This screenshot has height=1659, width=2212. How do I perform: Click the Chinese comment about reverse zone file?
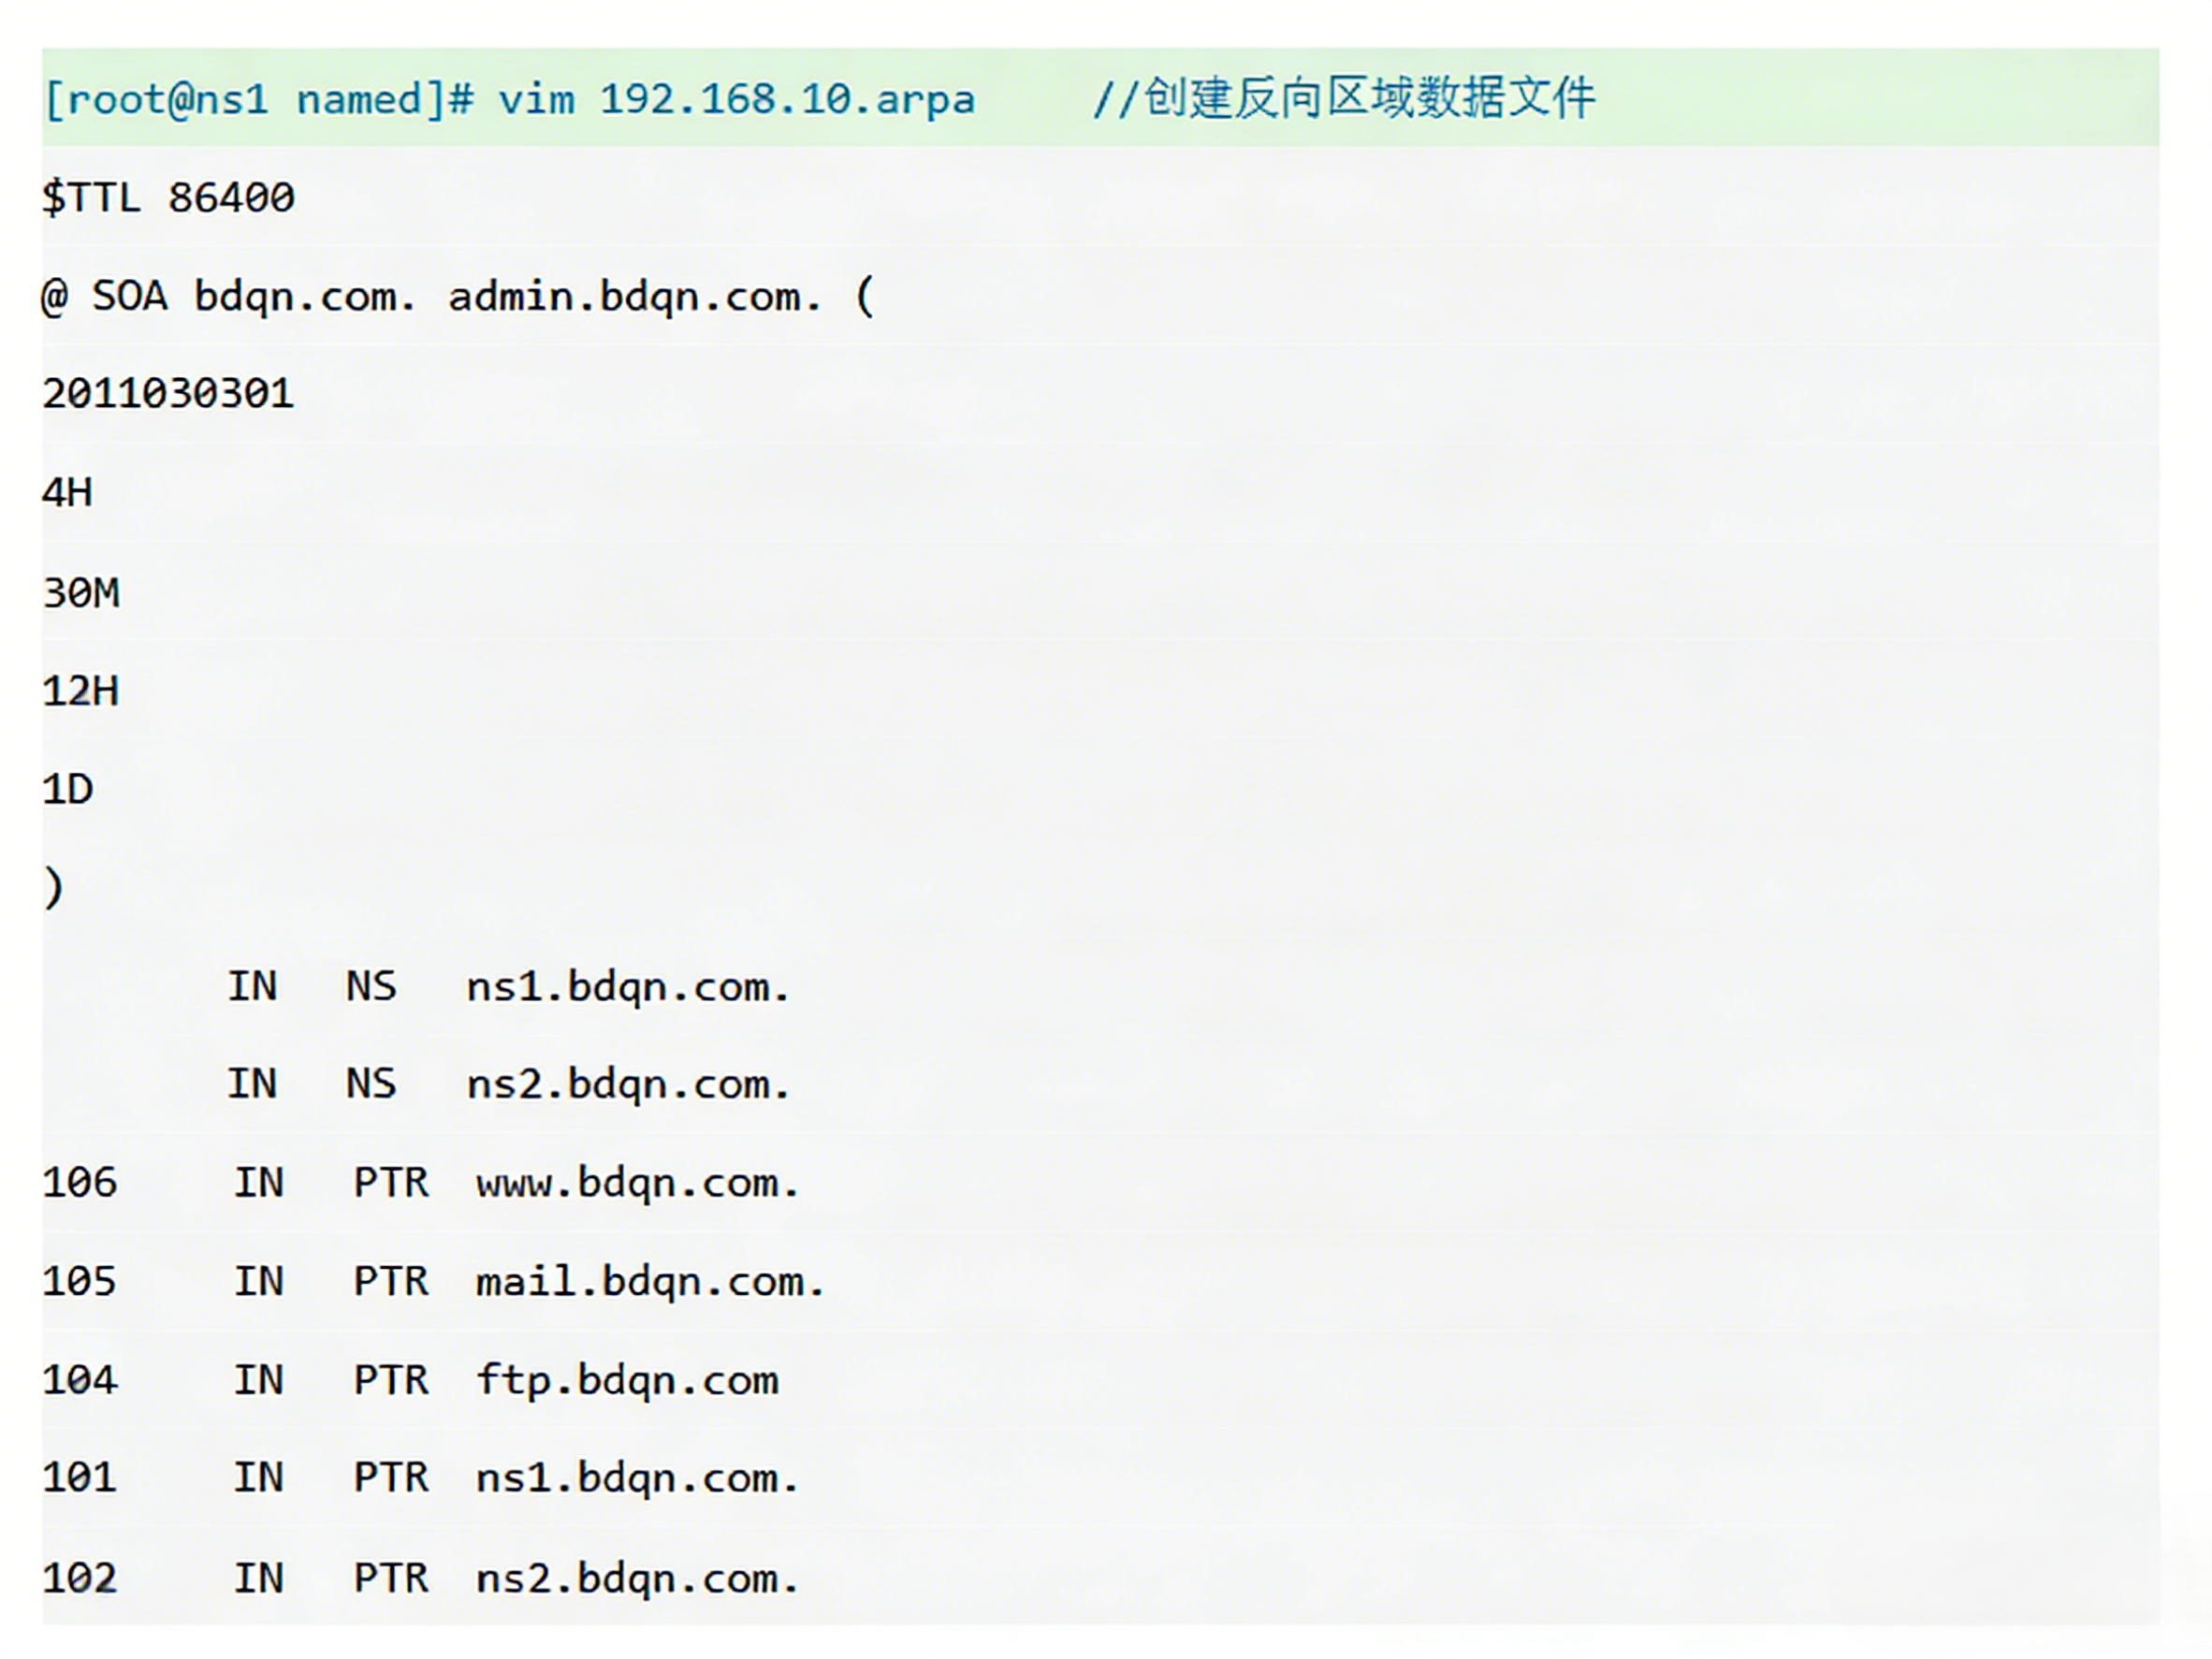coord(1343,99)
